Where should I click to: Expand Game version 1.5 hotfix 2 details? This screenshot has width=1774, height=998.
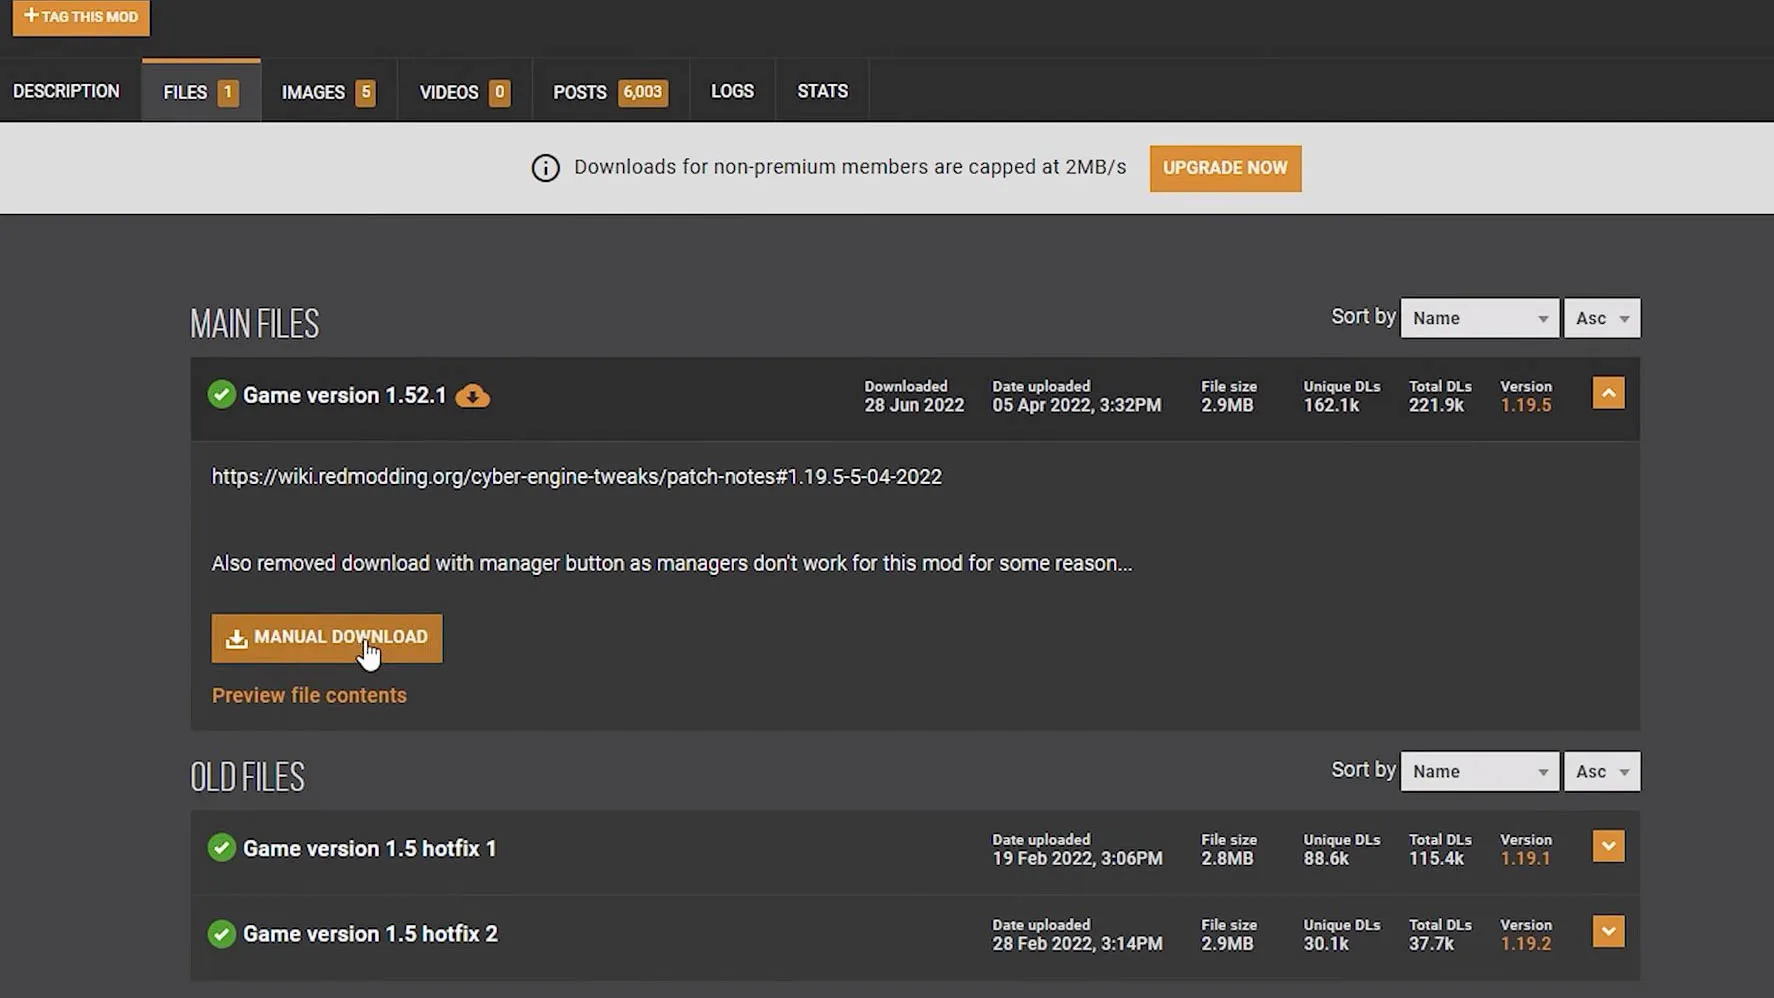[x=1608, y=931]
